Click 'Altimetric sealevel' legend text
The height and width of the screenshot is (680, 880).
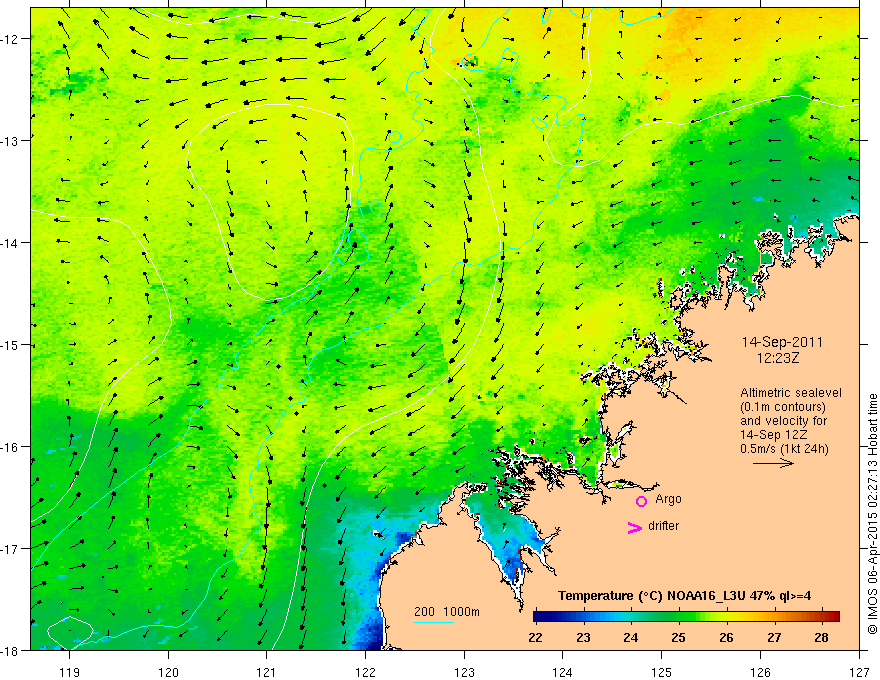pos(791,393)
